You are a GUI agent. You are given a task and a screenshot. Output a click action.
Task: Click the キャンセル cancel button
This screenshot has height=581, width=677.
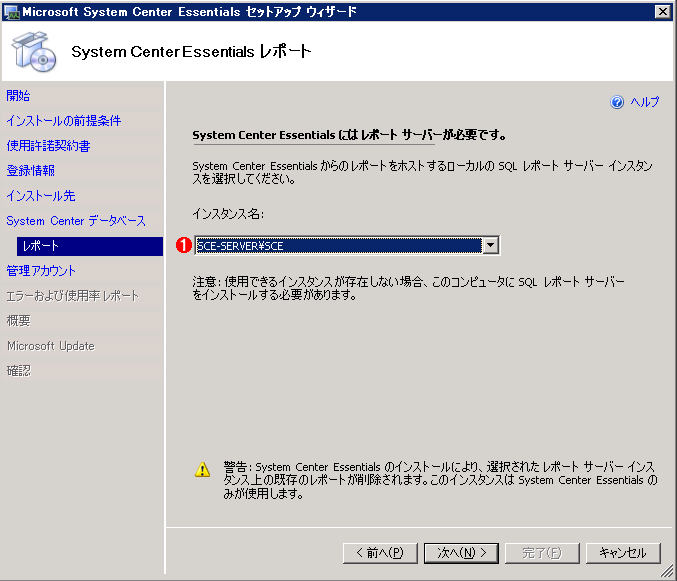623,553
